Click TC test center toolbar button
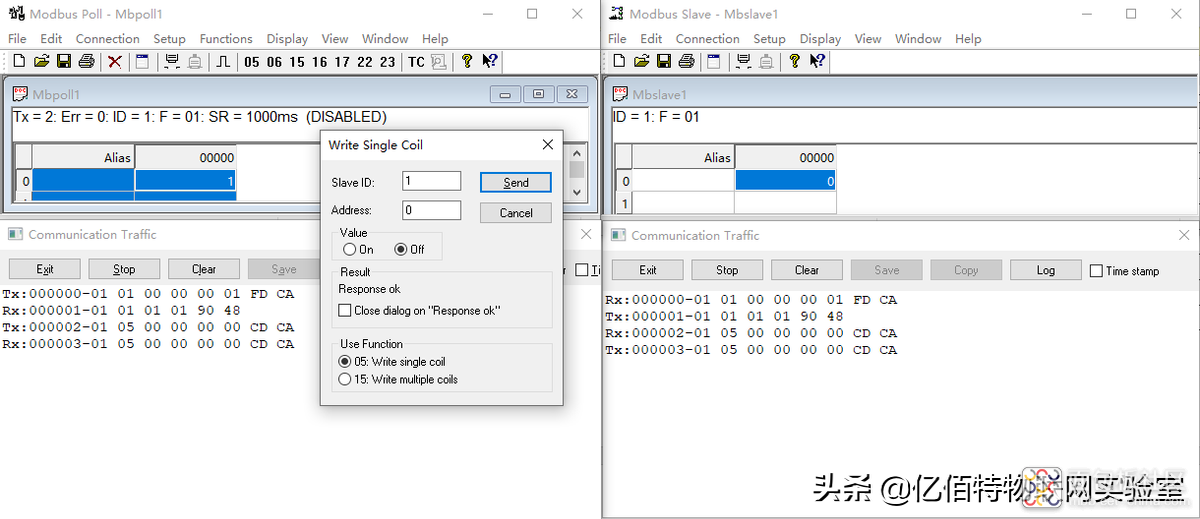 pos(416,62)
